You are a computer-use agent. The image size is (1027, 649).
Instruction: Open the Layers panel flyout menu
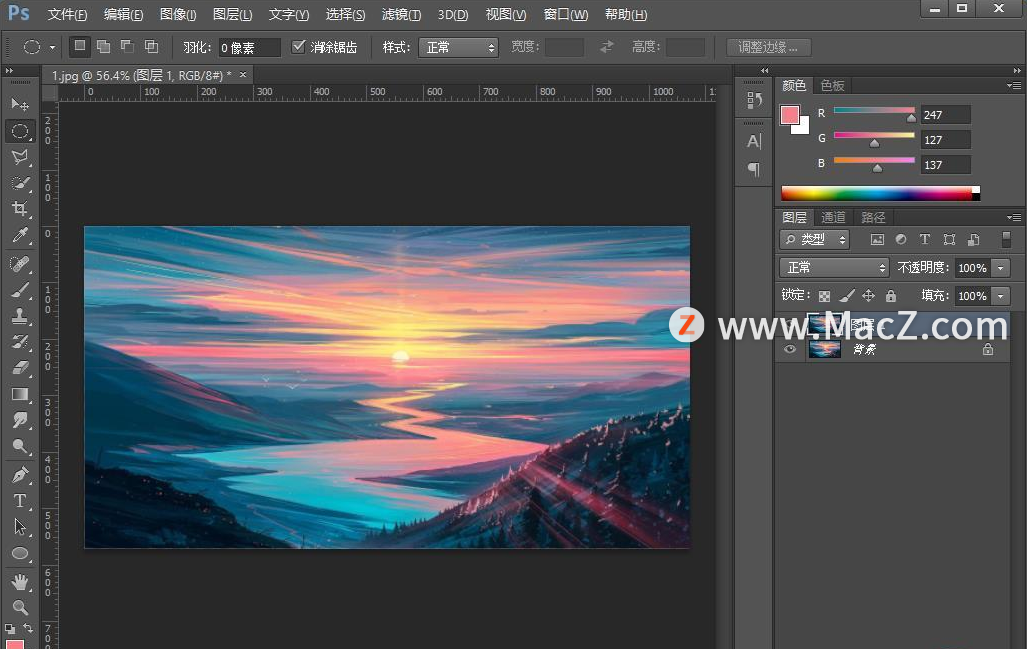[1014, 217]
